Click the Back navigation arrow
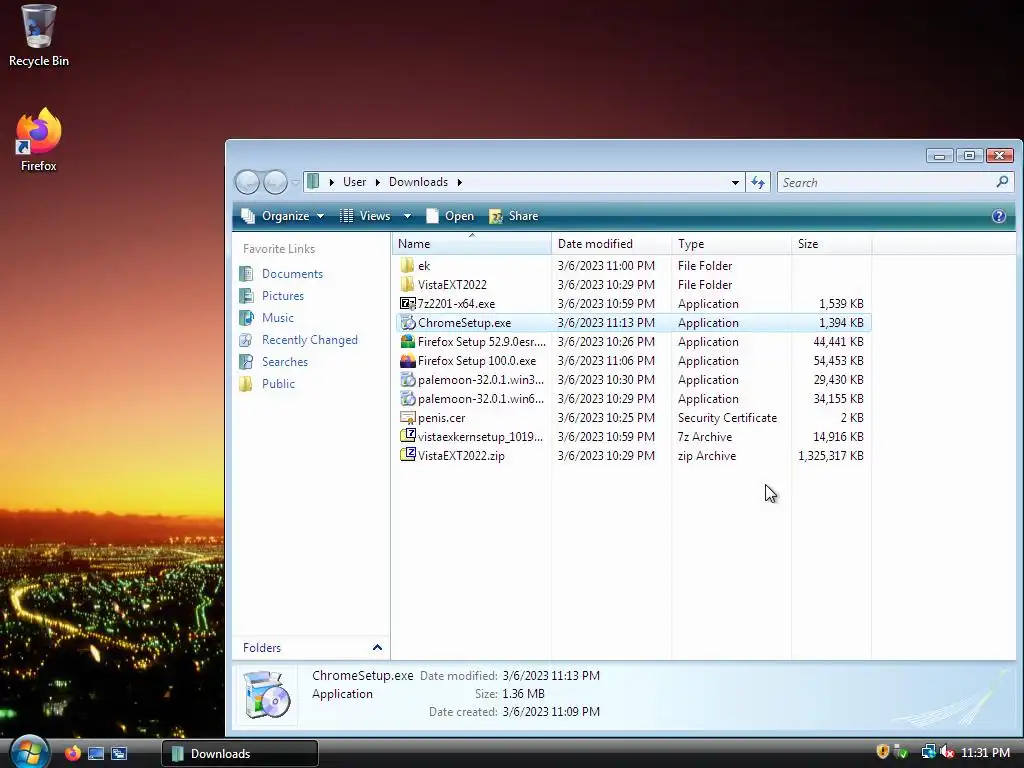The image size is (1024, 768). pos(248,182)
